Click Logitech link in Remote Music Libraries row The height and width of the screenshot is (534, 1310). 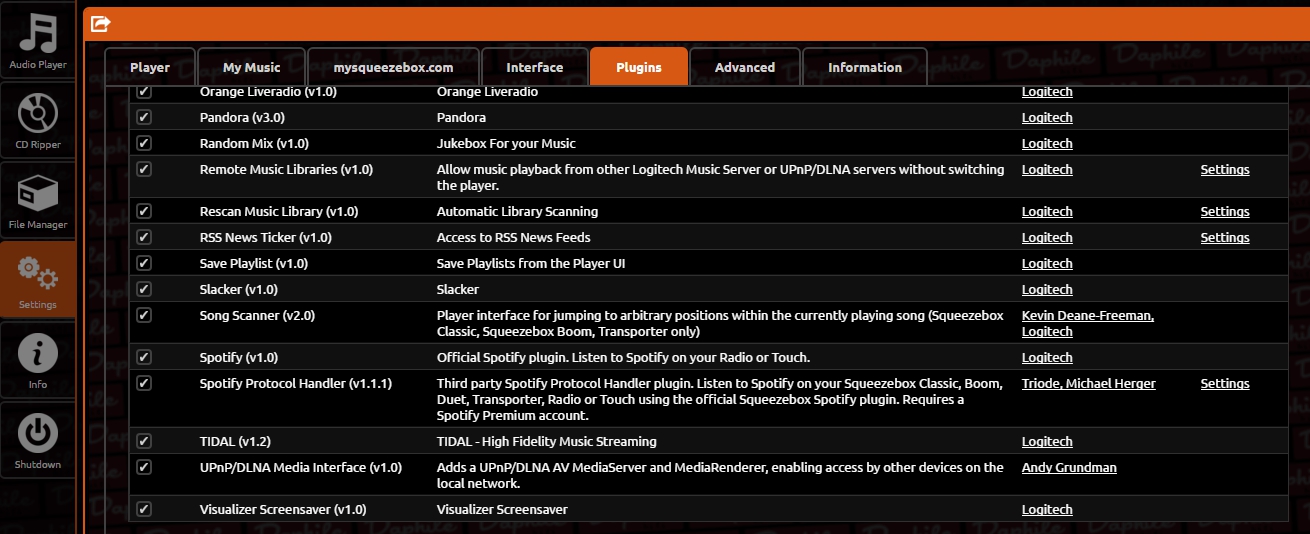click(x=1047, y=170)
